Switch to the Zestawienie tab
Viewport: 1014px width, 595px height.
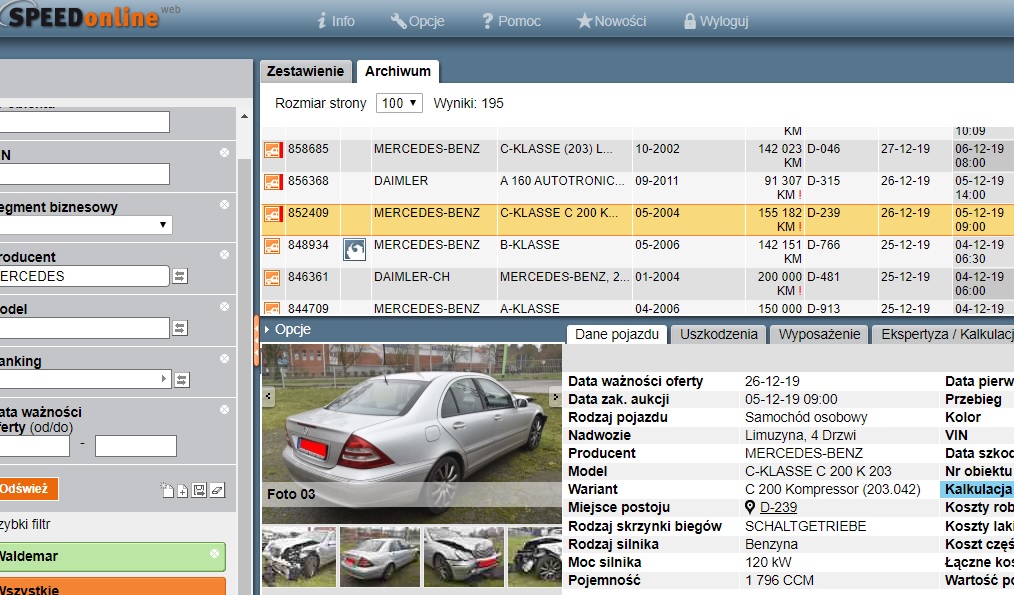tap(306, 71)
